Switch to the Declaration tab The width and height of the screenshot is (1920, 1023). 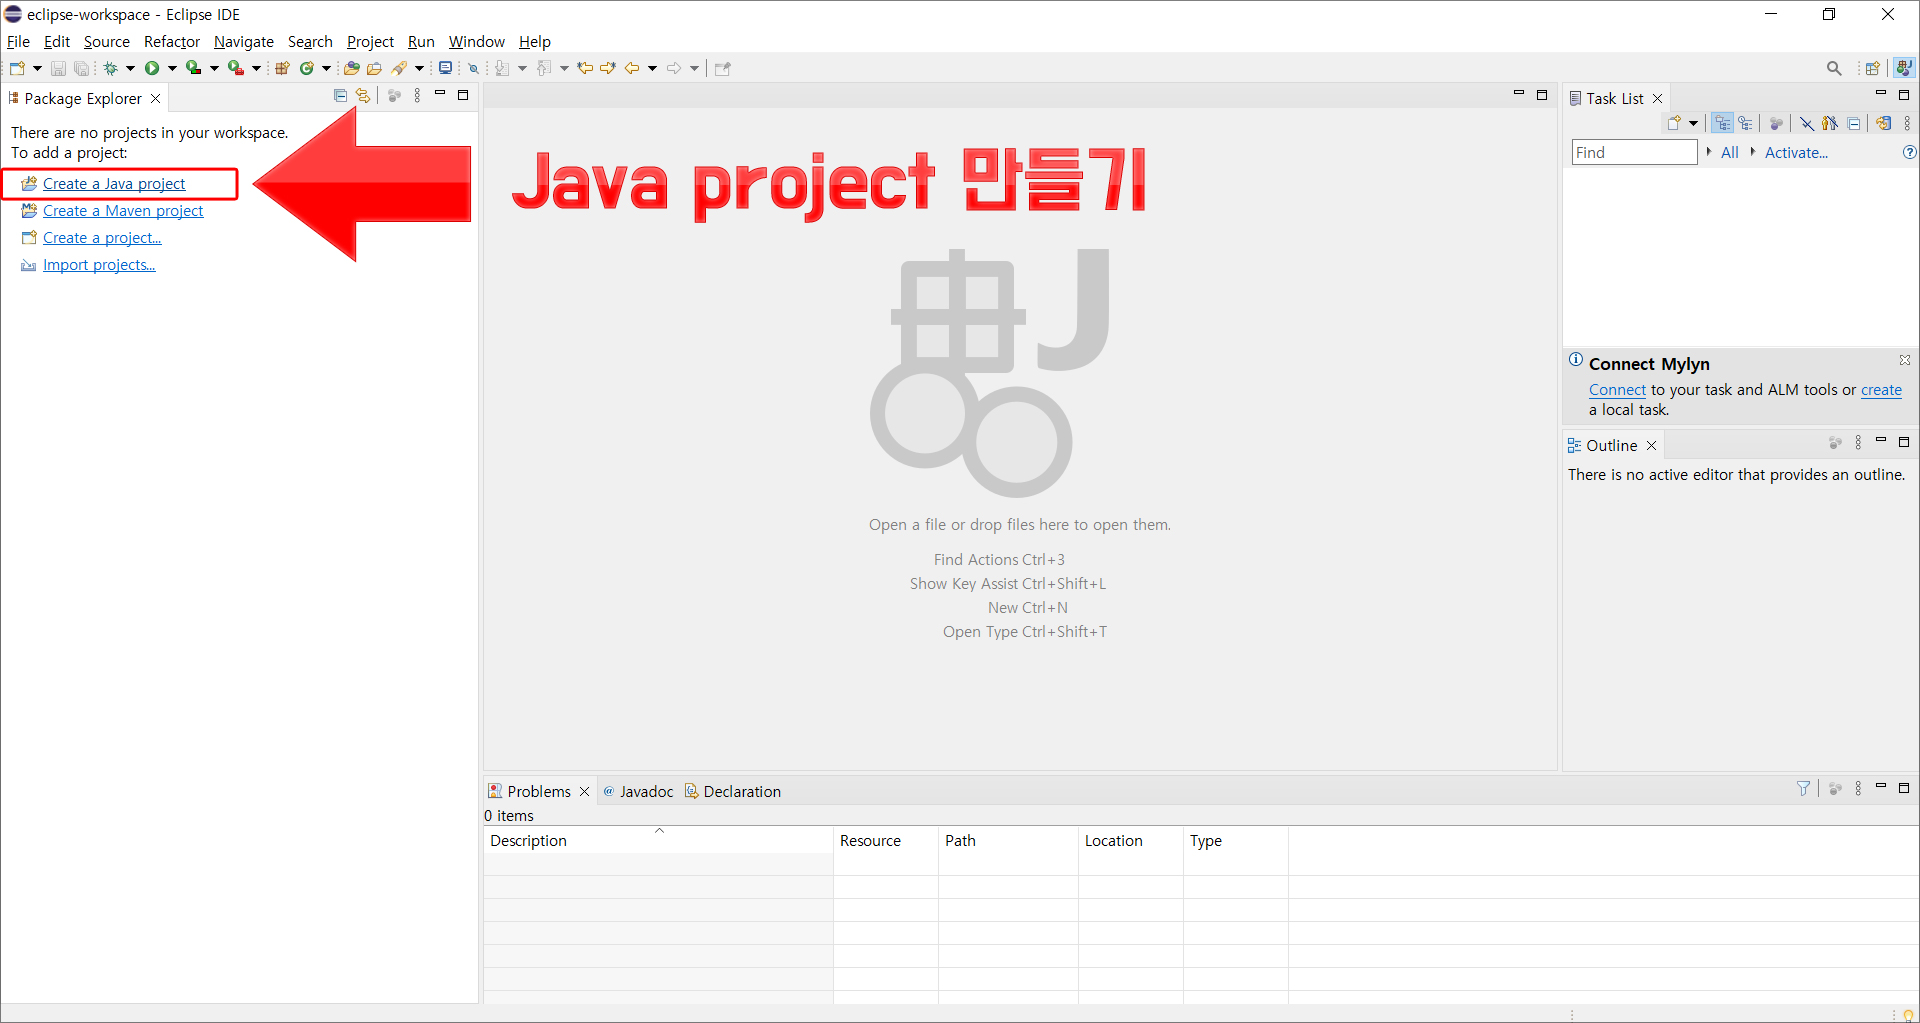[733, 791]
